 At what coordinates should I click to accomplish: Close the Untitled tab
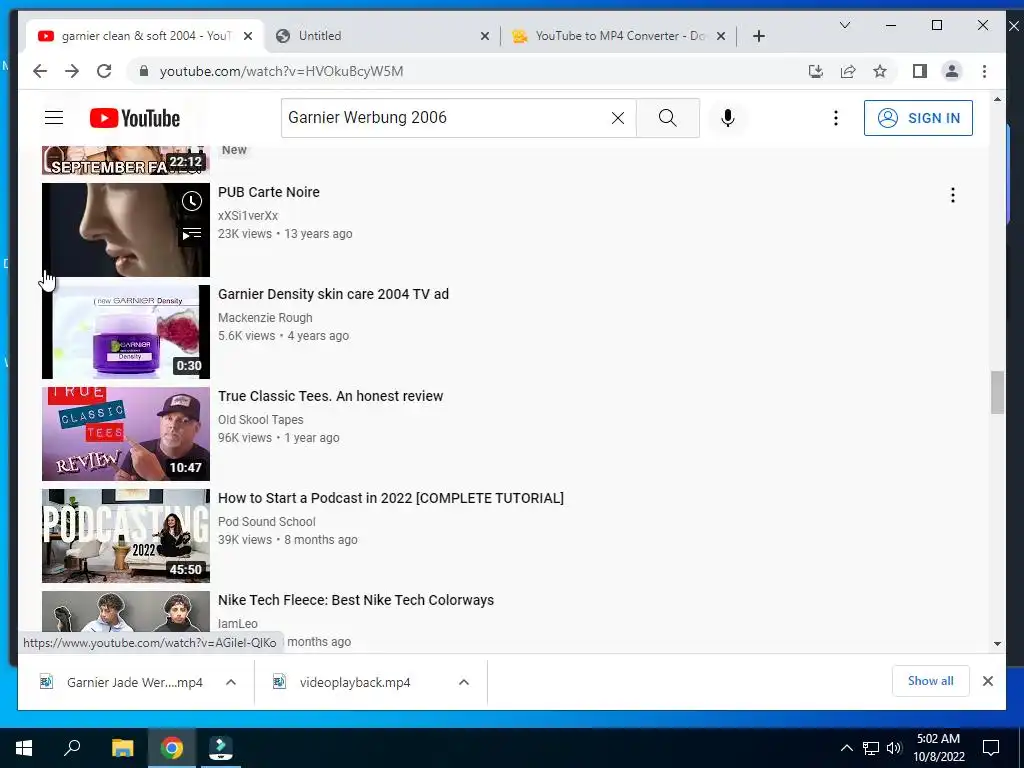[485, 36]
